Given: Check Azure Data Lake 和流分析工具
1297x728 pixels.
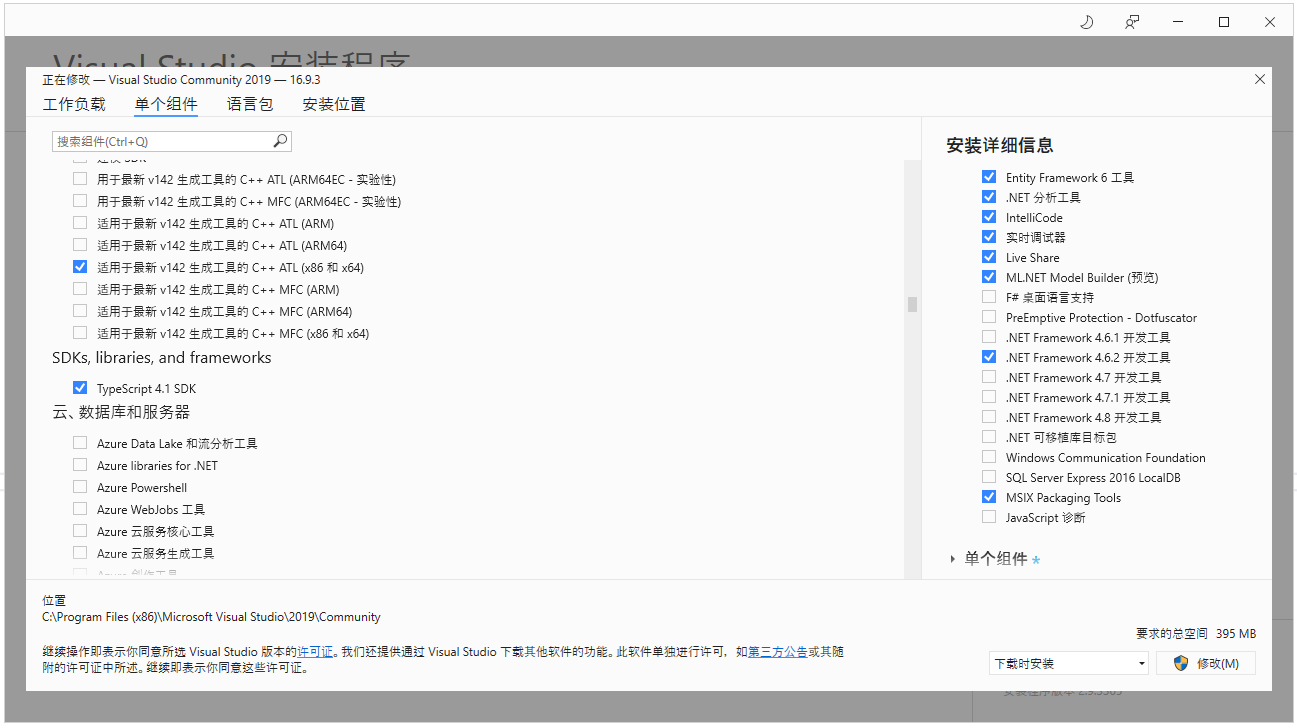Looking at the screenshot, I should [80, 443].
